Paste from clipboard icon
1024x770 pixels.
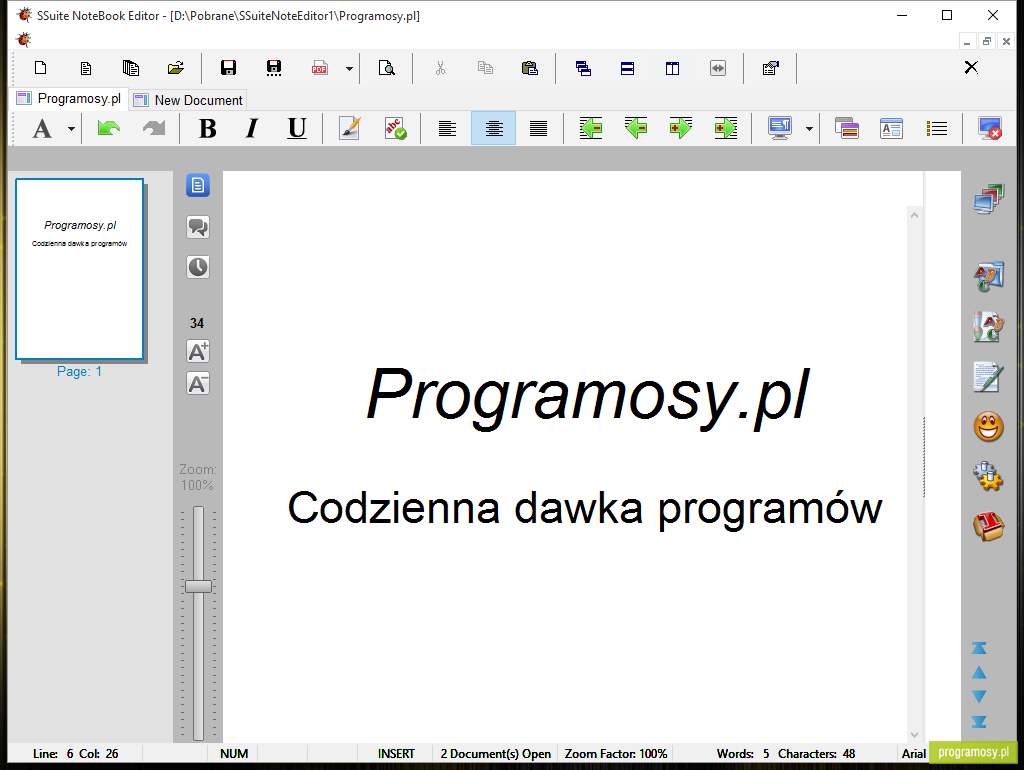[x=530, y=68]
